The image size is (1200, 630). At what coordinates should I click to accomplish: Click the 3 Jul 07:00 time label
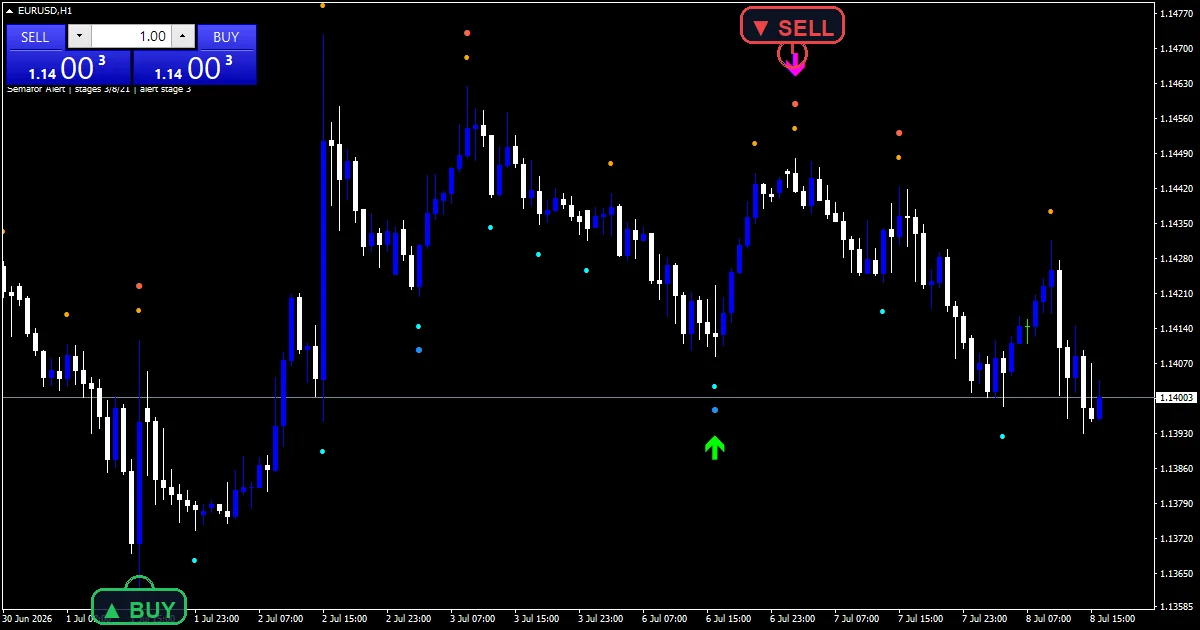tap(473, 619)
